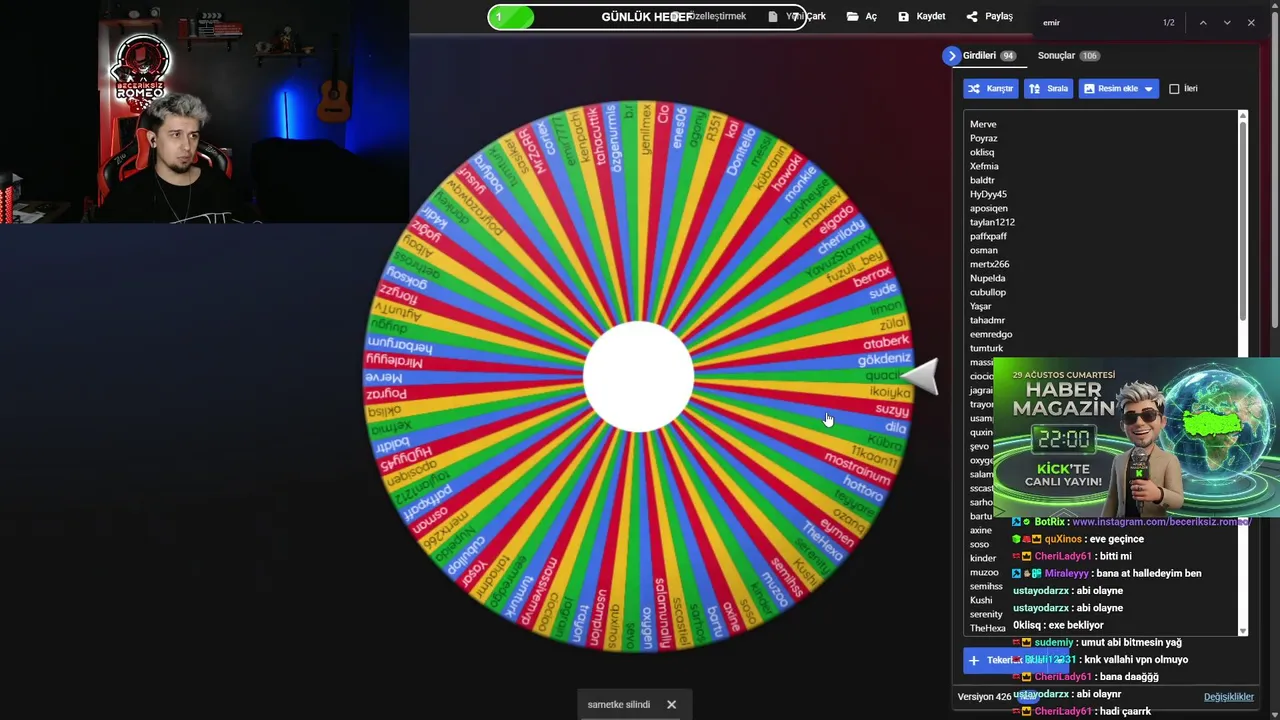This screenshot has width=1280, height=720.
Task: Click the Günlük Hedef progress bar
Action: (x=646, y=17)
